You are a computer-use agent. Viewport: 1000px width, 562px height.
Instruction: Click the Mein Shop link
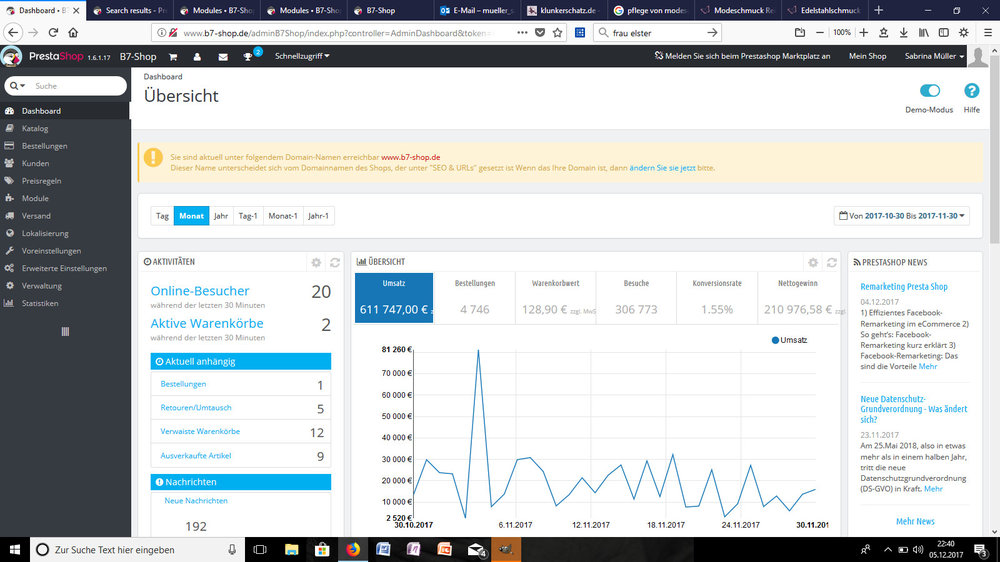[x=867, y=56]
